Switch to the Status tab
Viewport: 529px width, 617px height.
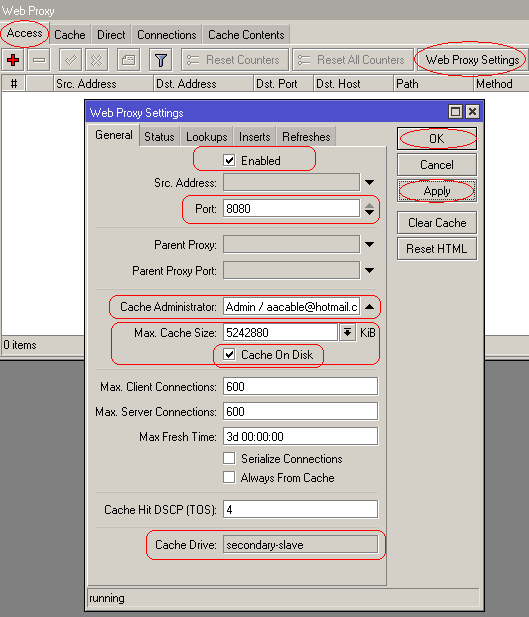159,137
